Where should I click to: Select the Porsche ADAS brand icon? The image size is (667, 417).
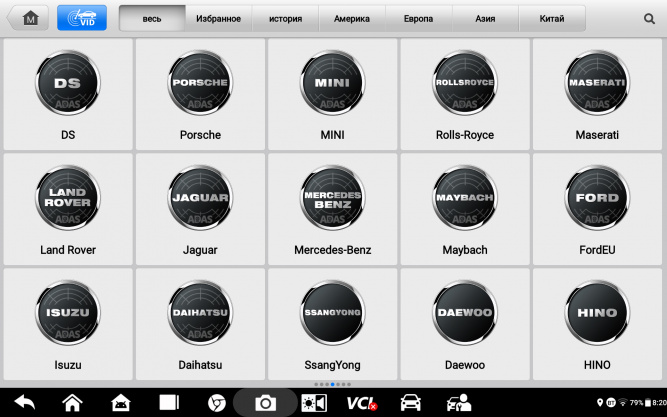[x=200, y=83]
